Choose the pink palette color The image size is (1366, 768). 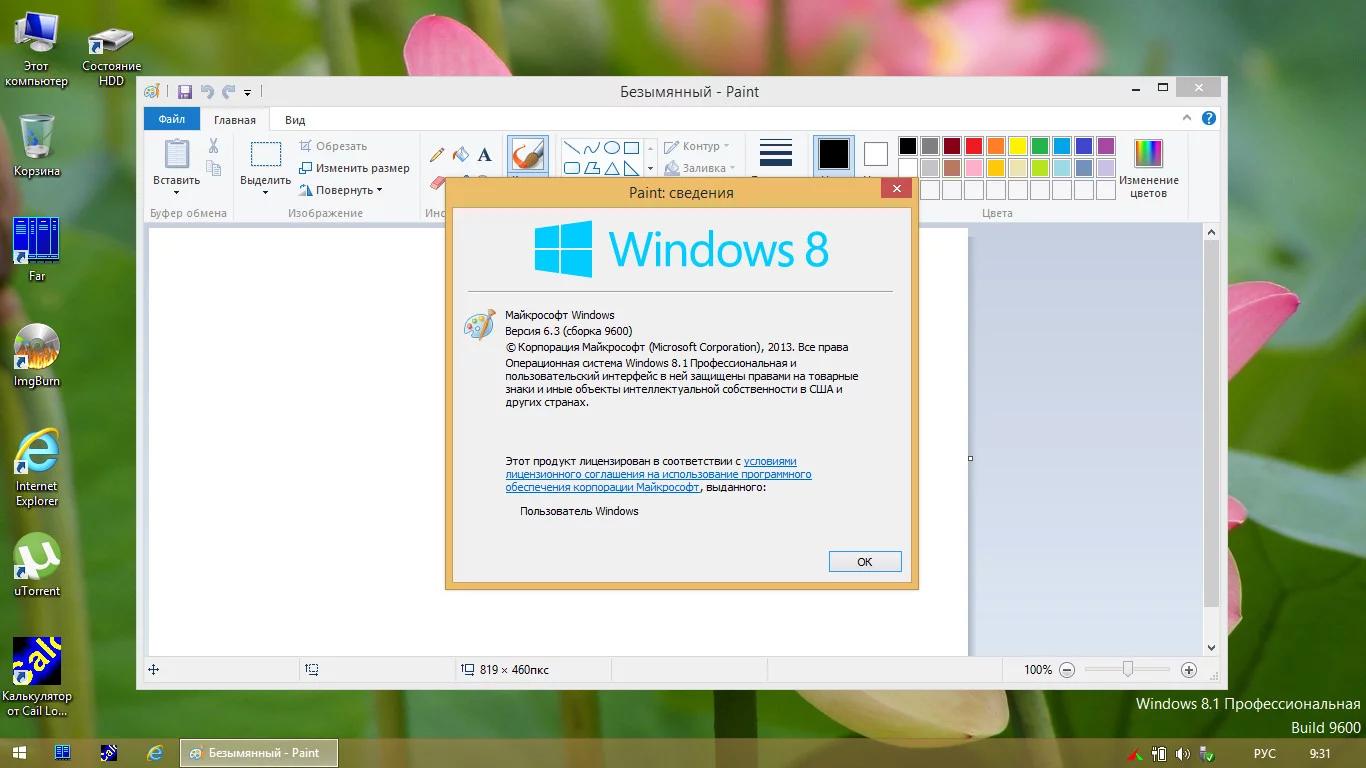(x=973, y=168)
